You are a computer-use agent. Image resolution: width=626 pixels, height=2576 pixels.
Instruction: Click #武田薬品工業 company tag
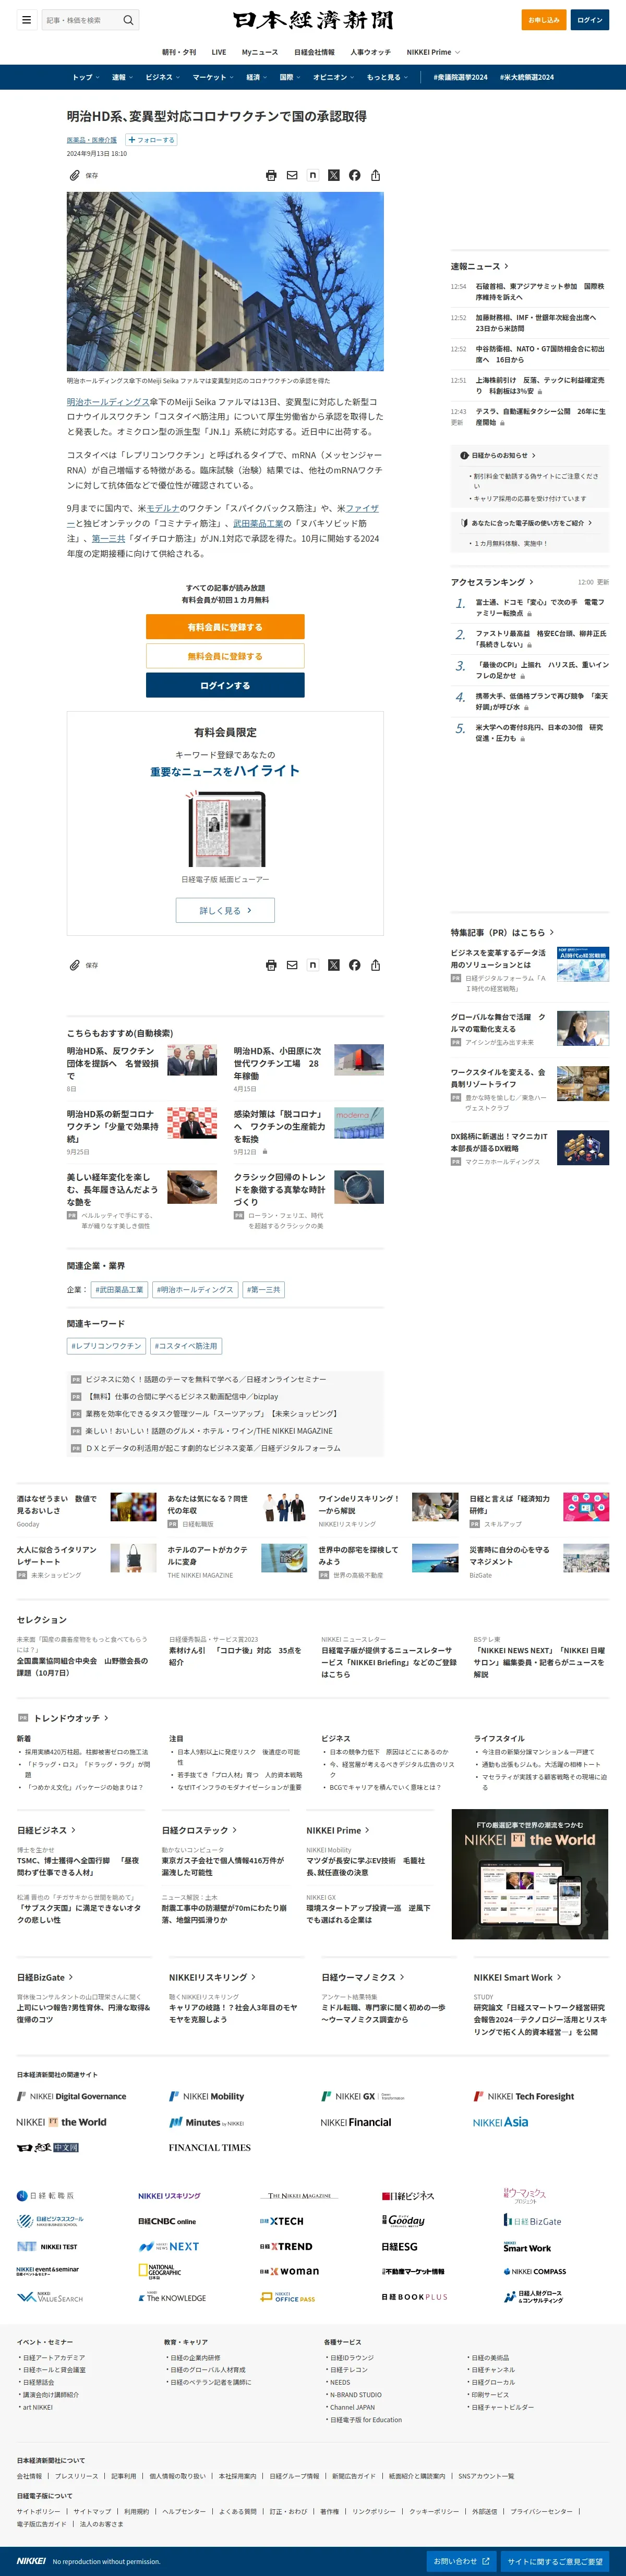point(119,1289)
